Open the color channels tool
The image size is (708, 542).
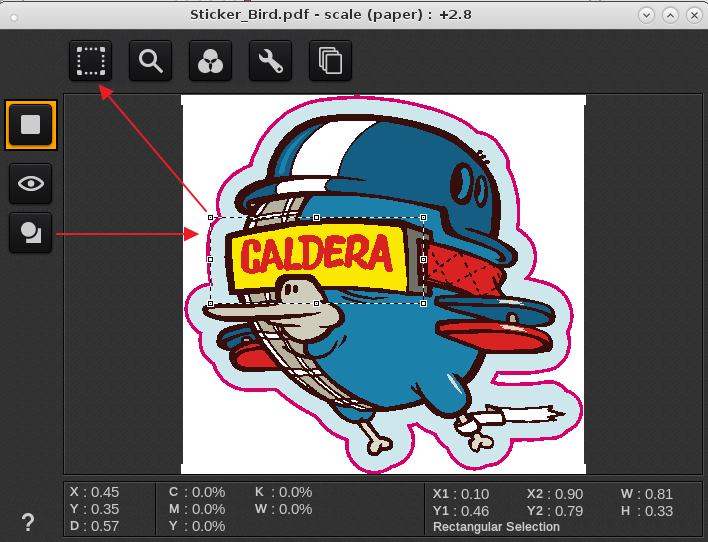210,61
